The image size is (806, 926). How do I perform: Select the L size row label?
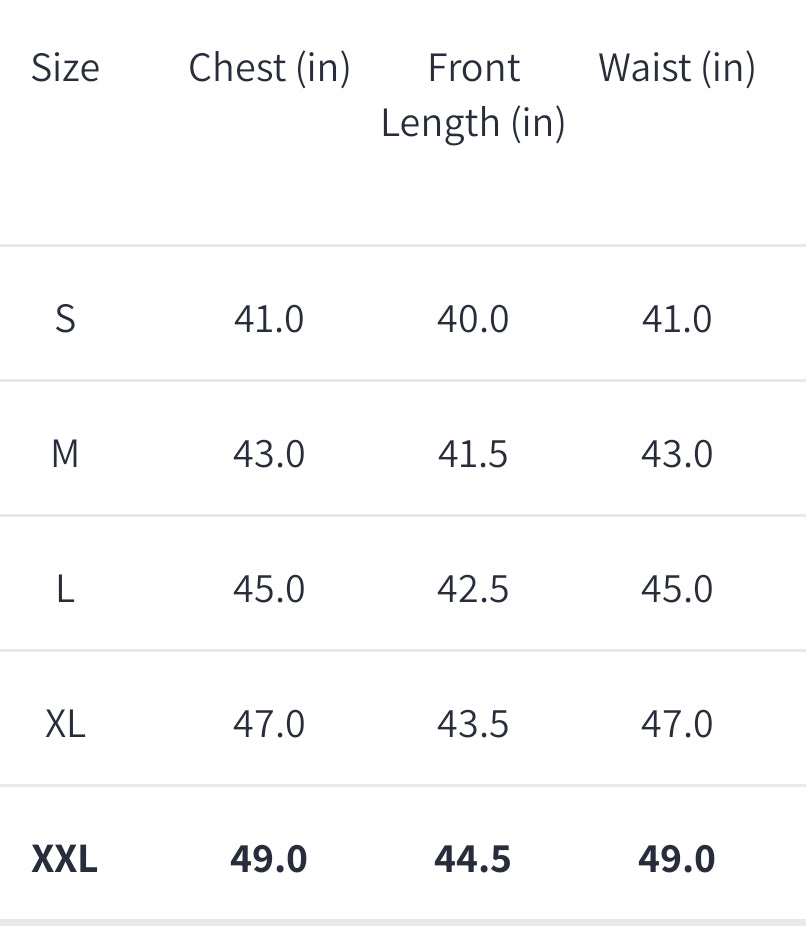tap(65, 589)
